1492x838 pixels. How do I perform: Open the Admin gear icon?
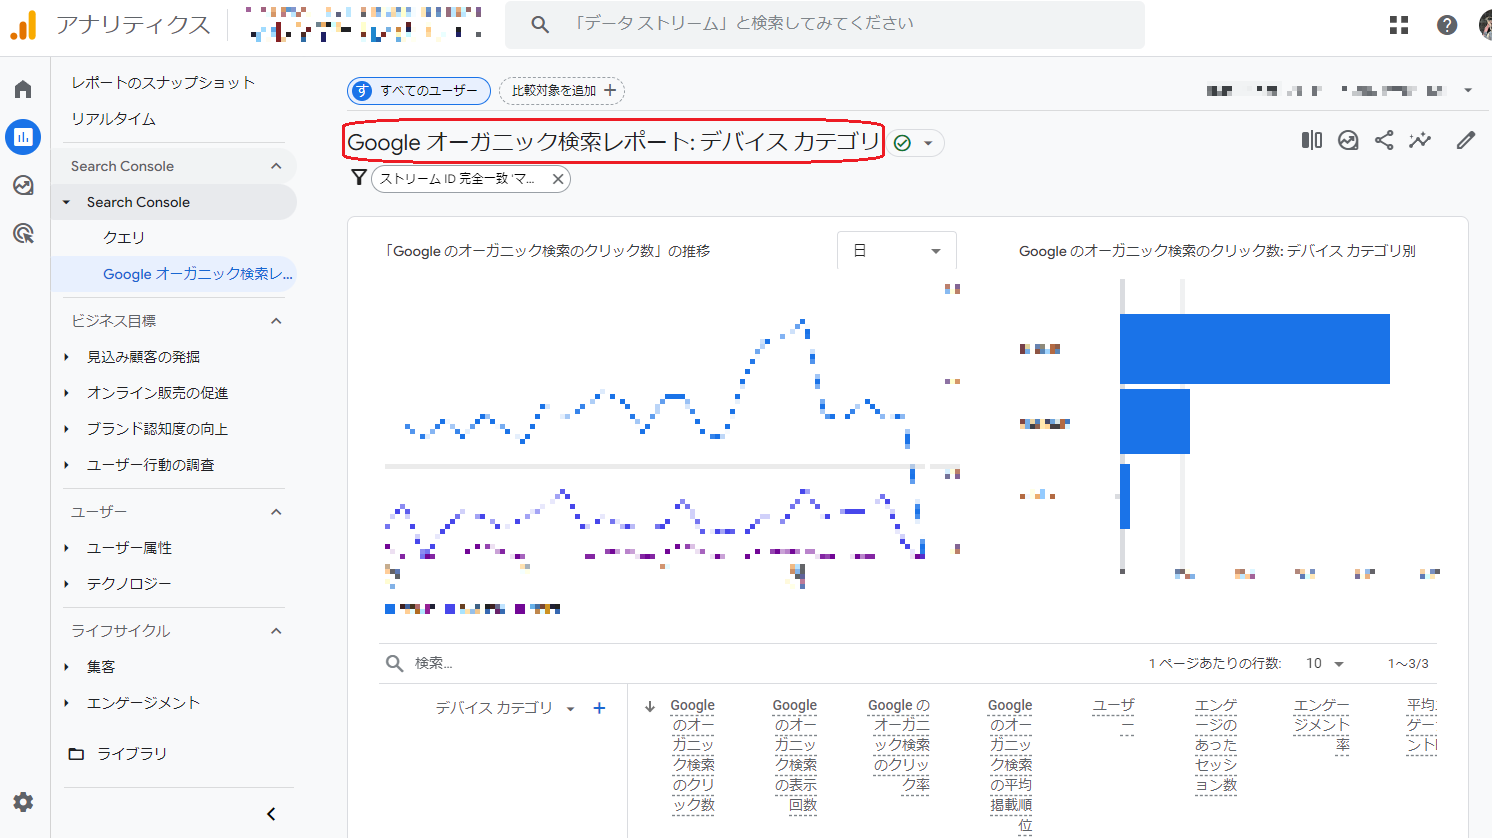point(23,802)
